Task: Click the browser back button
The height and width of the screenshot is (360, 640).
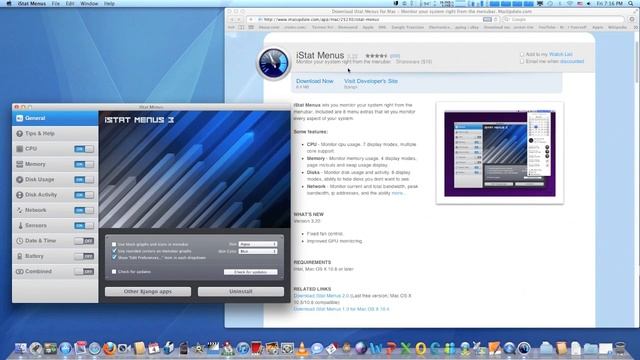Action: click(x=232, y=19)
